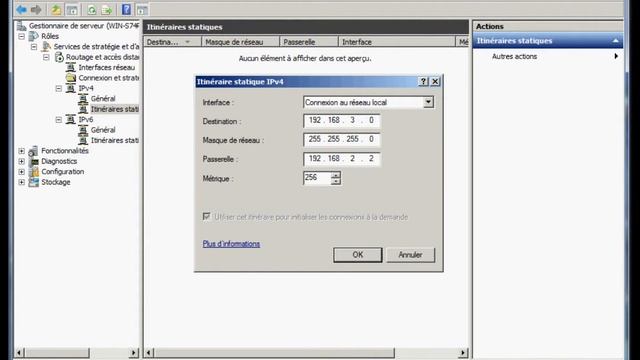This screenshot has height=360, width=640.
Task: Click the Export list toolbar icon
Action: click(x=107, y=9)
